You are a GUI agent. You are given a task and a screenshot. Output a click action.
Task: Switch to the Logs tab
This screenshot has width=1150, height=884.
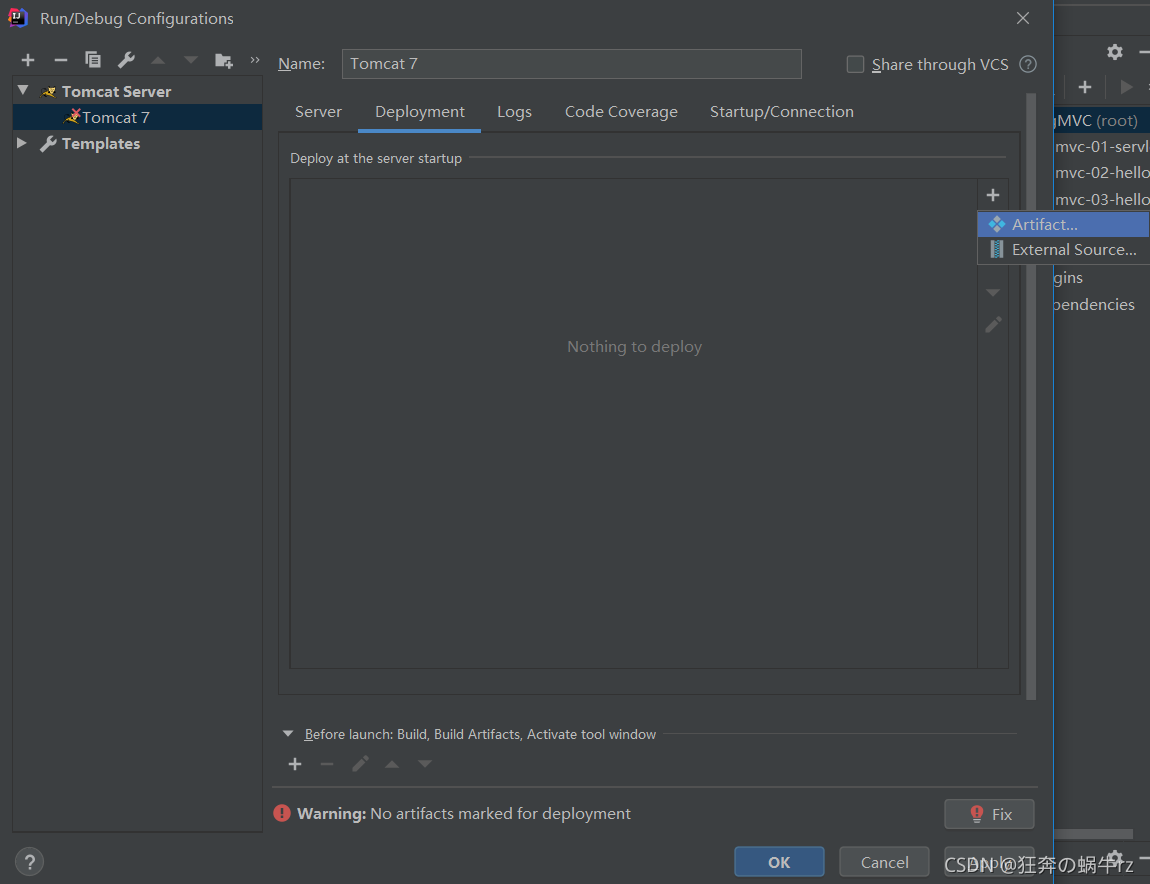pyautogui.click(x=514, y=112)
